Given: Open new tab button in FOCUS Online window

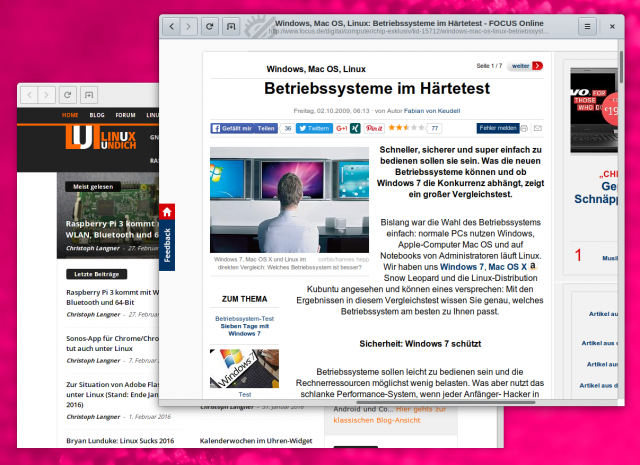Looking at the screenshot, I should (231, 27).
